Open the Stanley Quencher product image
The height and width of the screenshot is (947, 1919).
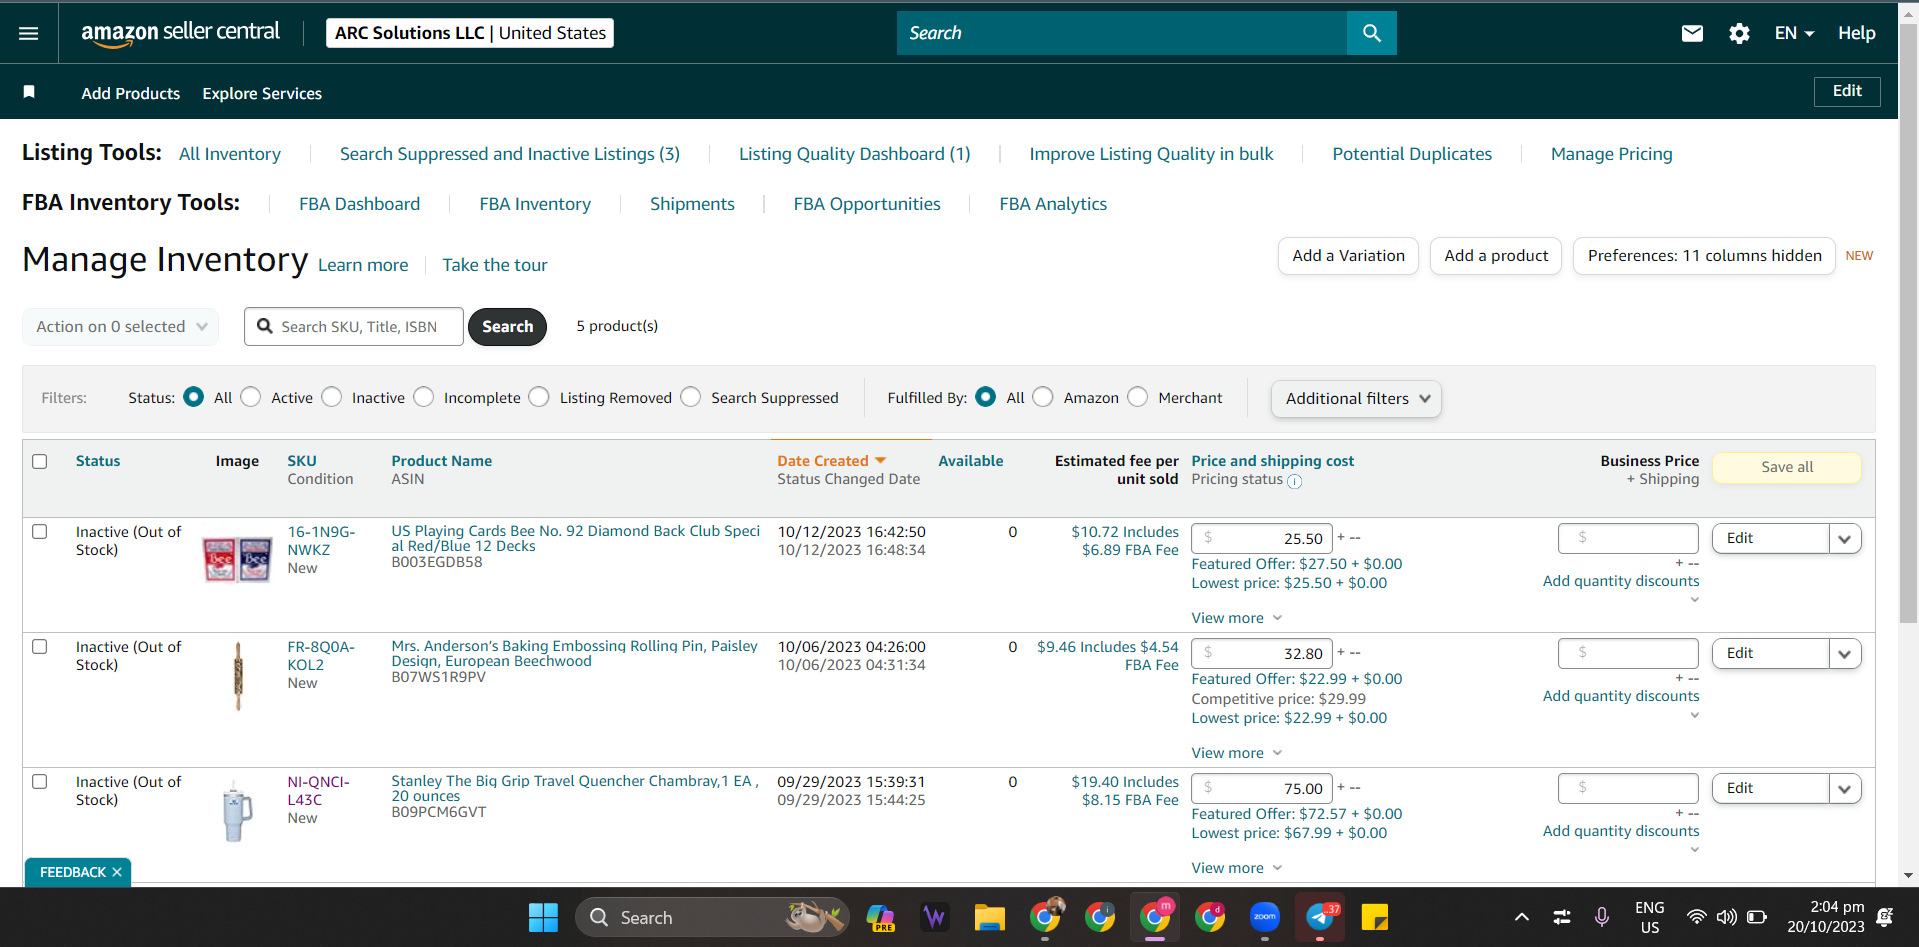(x=237, y=811)
